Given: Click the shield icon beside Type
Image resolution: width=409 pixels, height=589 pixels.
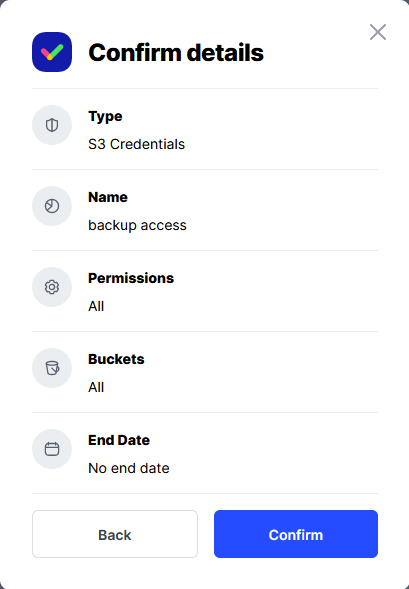Looking at the screenshot, I should (52, 125).
